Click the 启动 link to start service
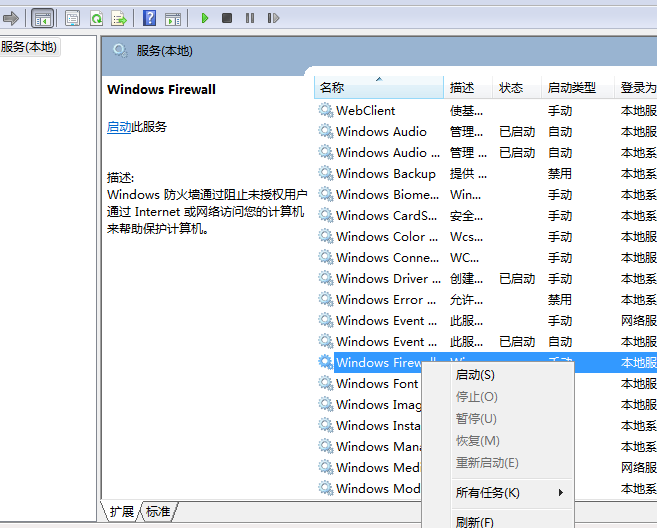This screenshot has width=657, height=528. (119, 127)
